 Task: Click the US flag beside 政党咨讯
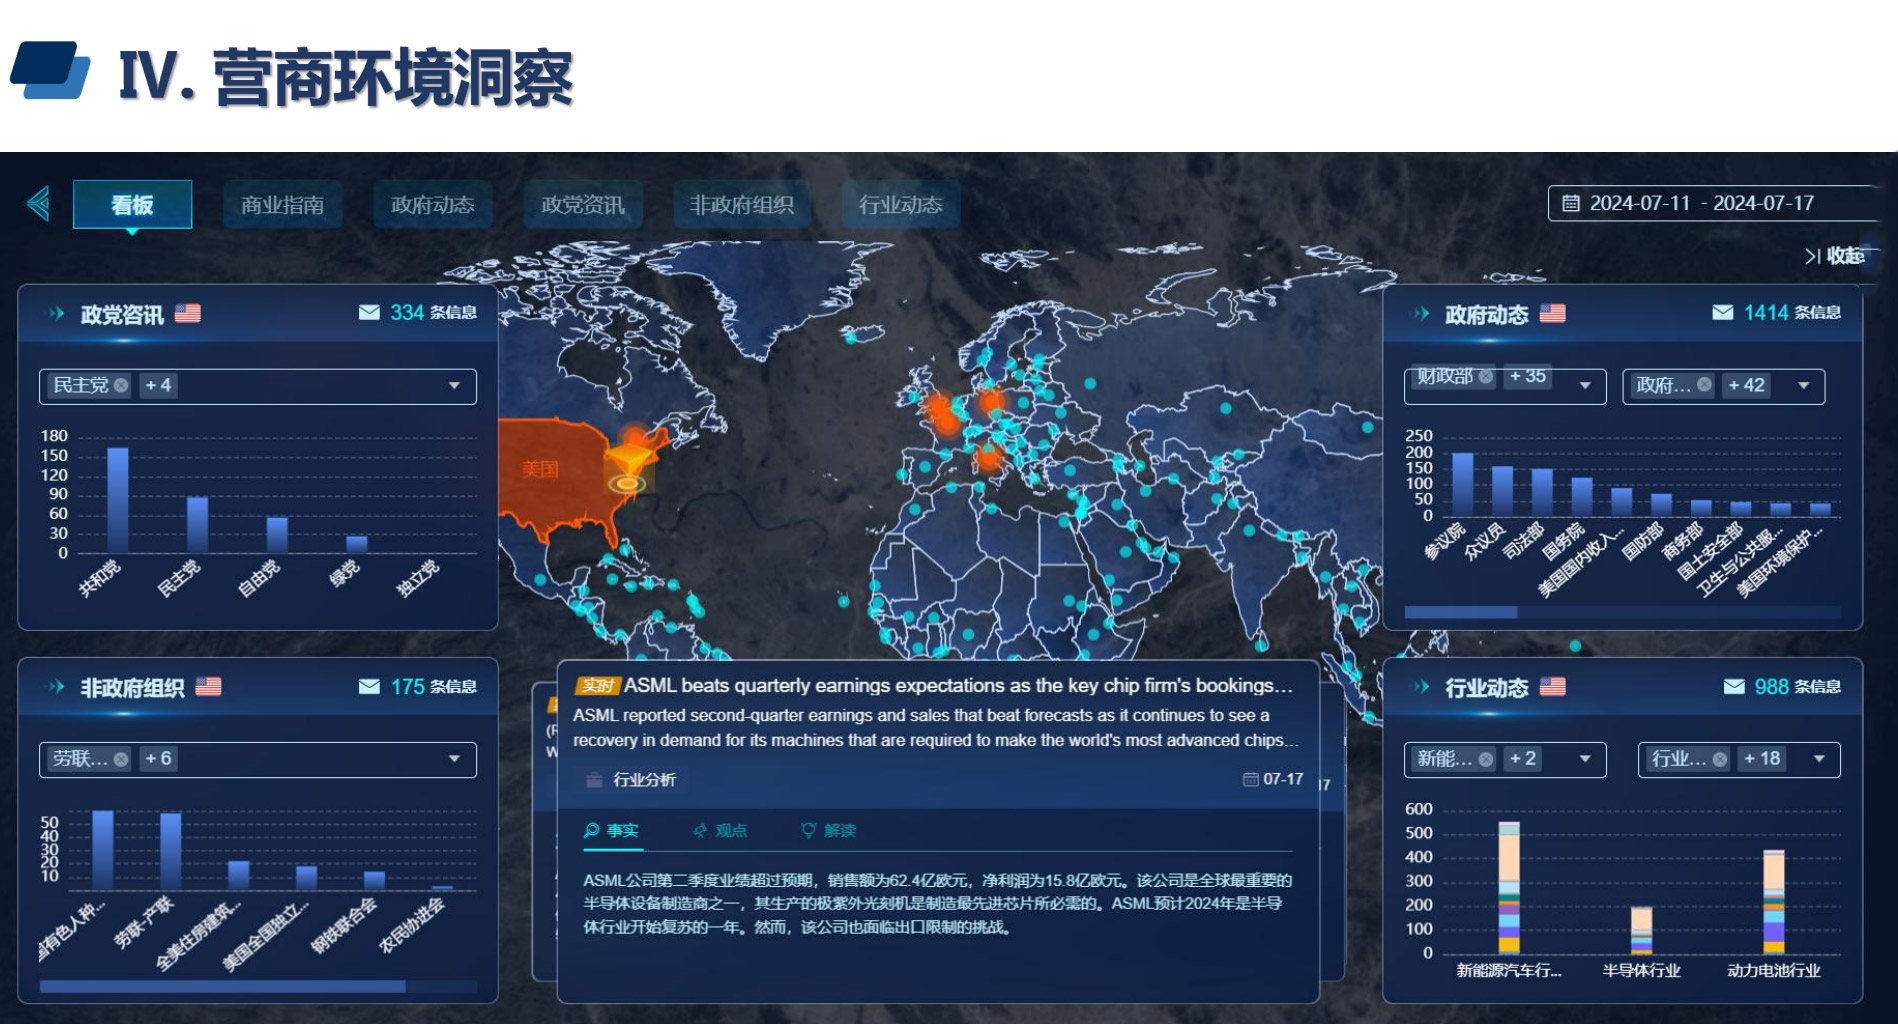pos(188,314)
